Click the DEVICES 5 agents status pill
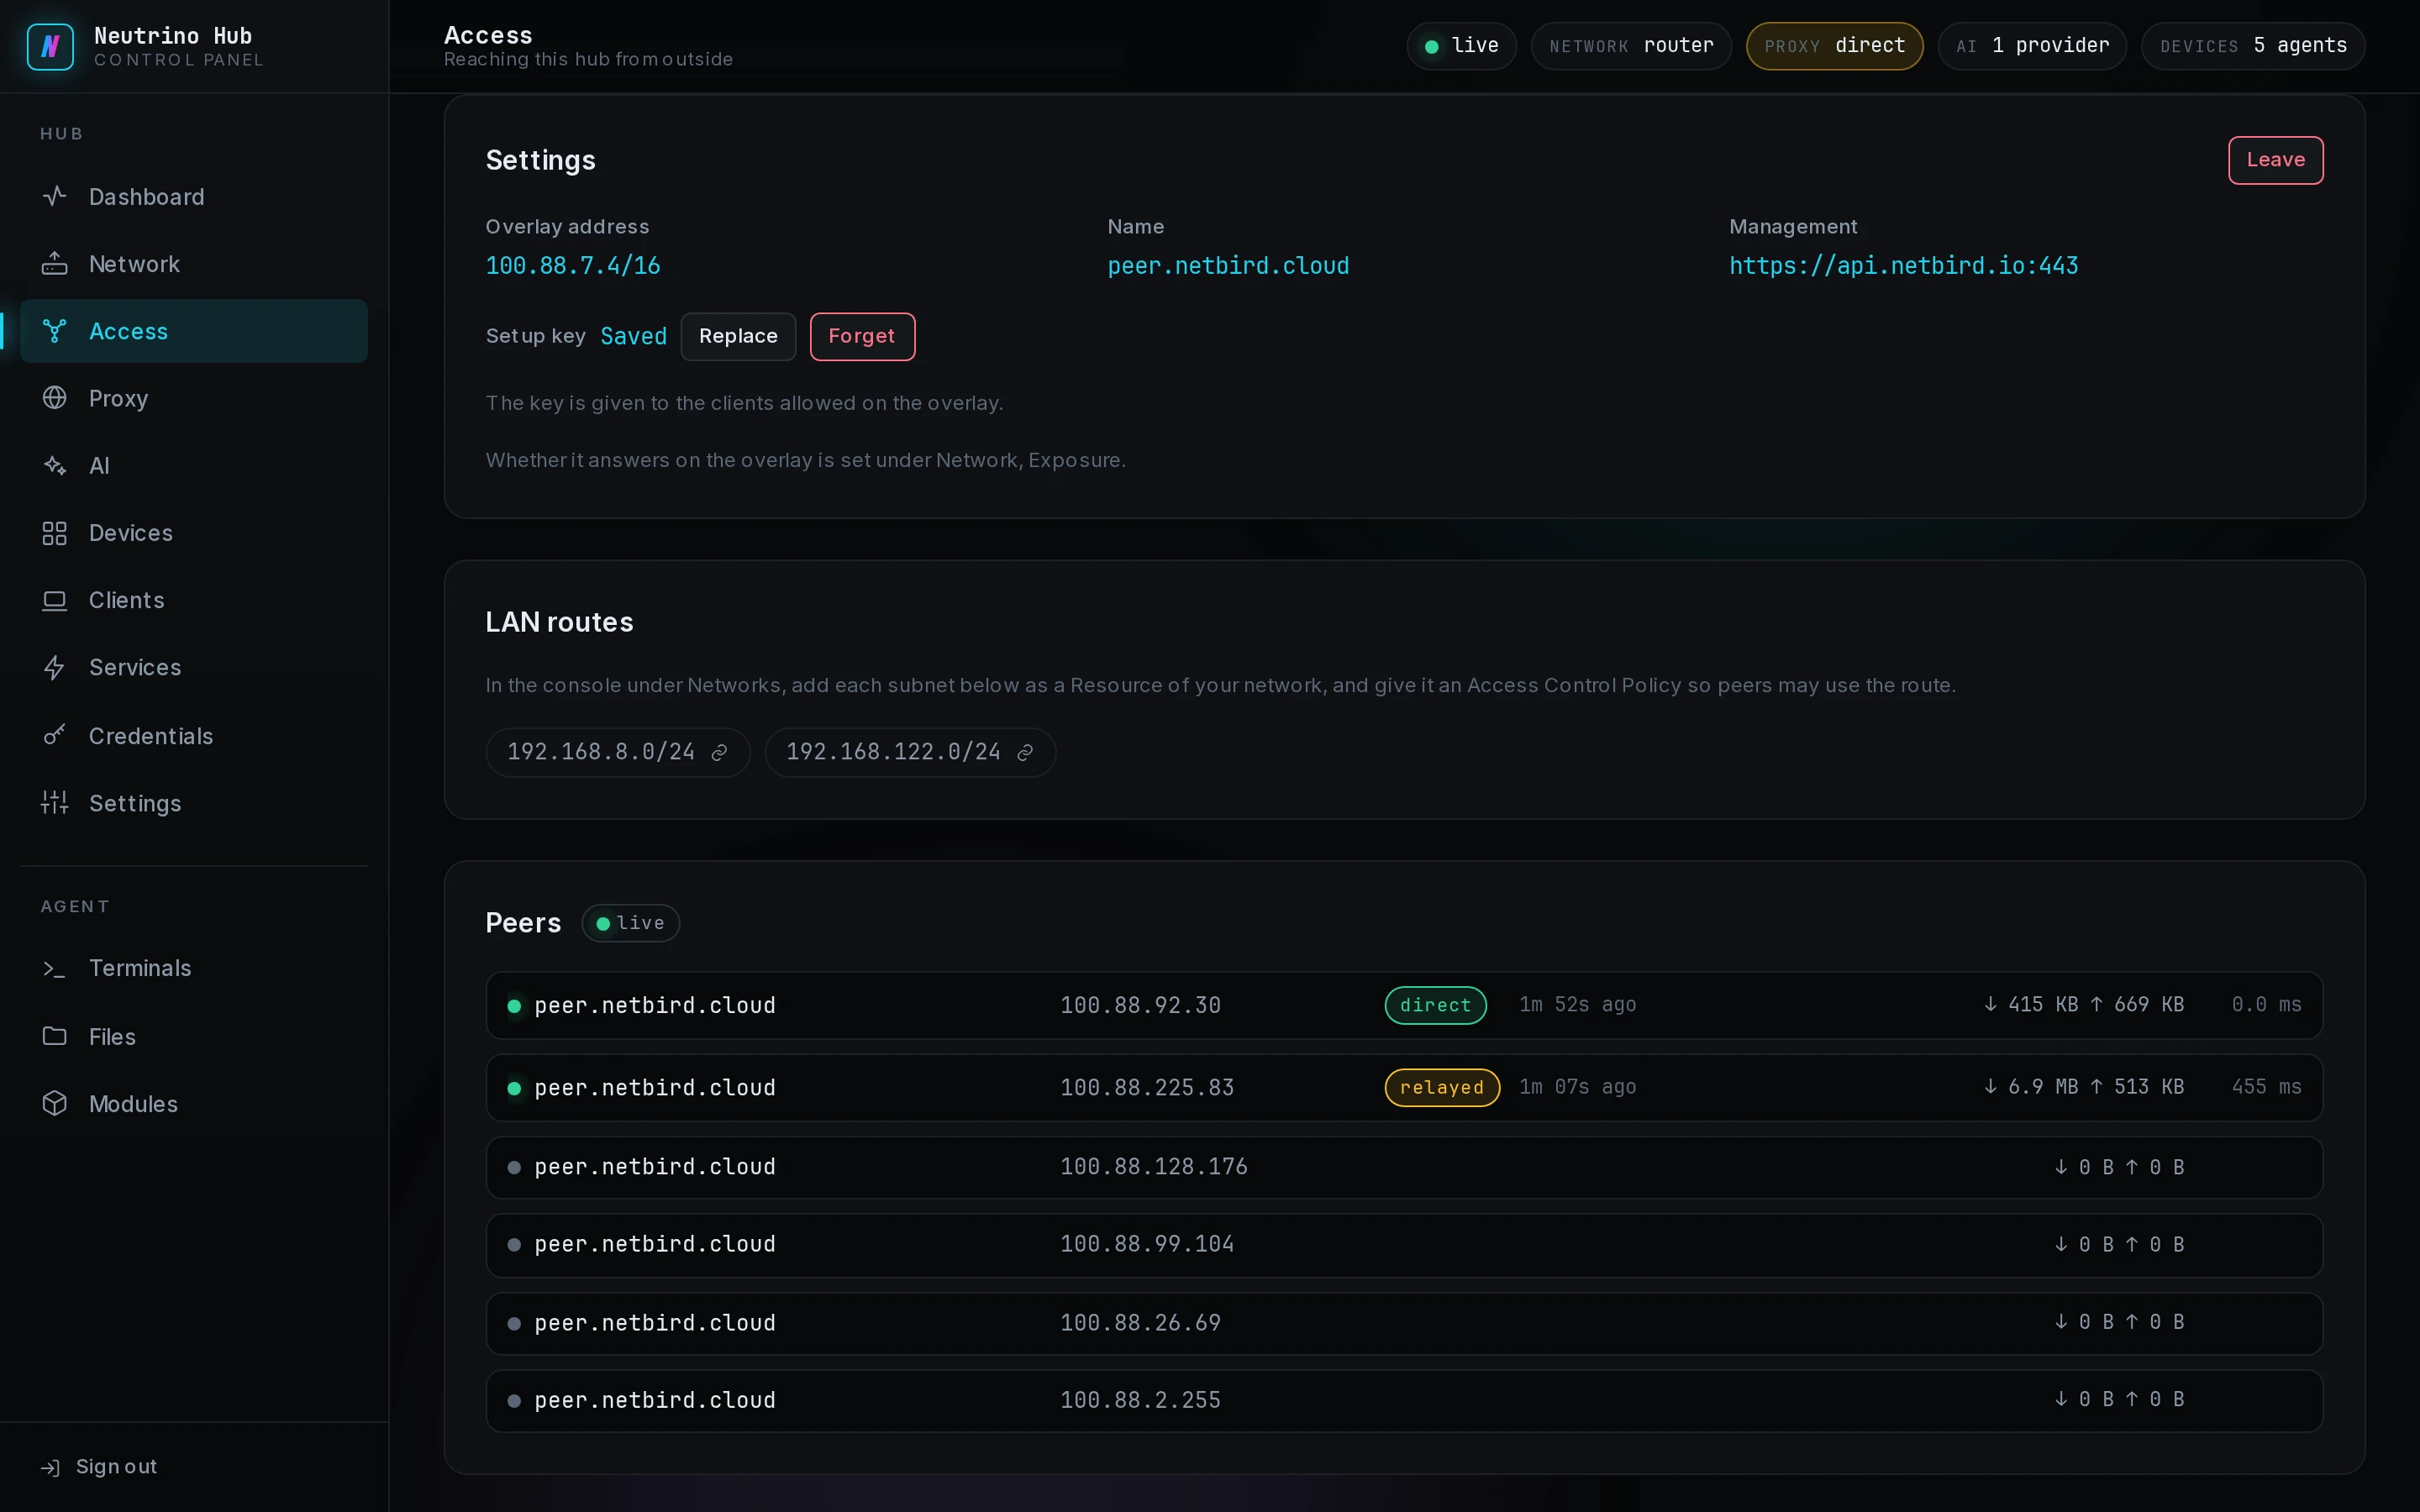The image size is (2420, 1512). click(x=2253, y=46)
